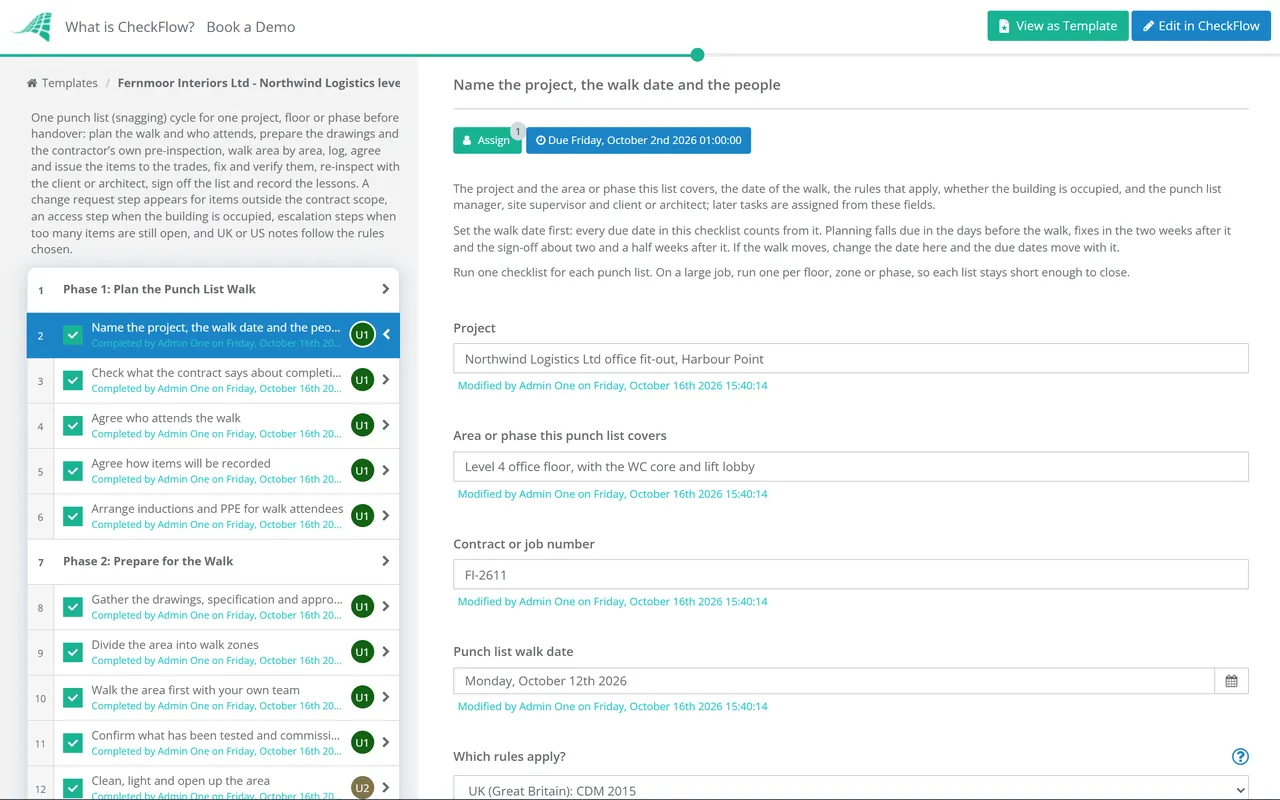Click Edit in CheckFlow button
The height and width of the screenshot is (800, 1280).
pos(1201,26)
